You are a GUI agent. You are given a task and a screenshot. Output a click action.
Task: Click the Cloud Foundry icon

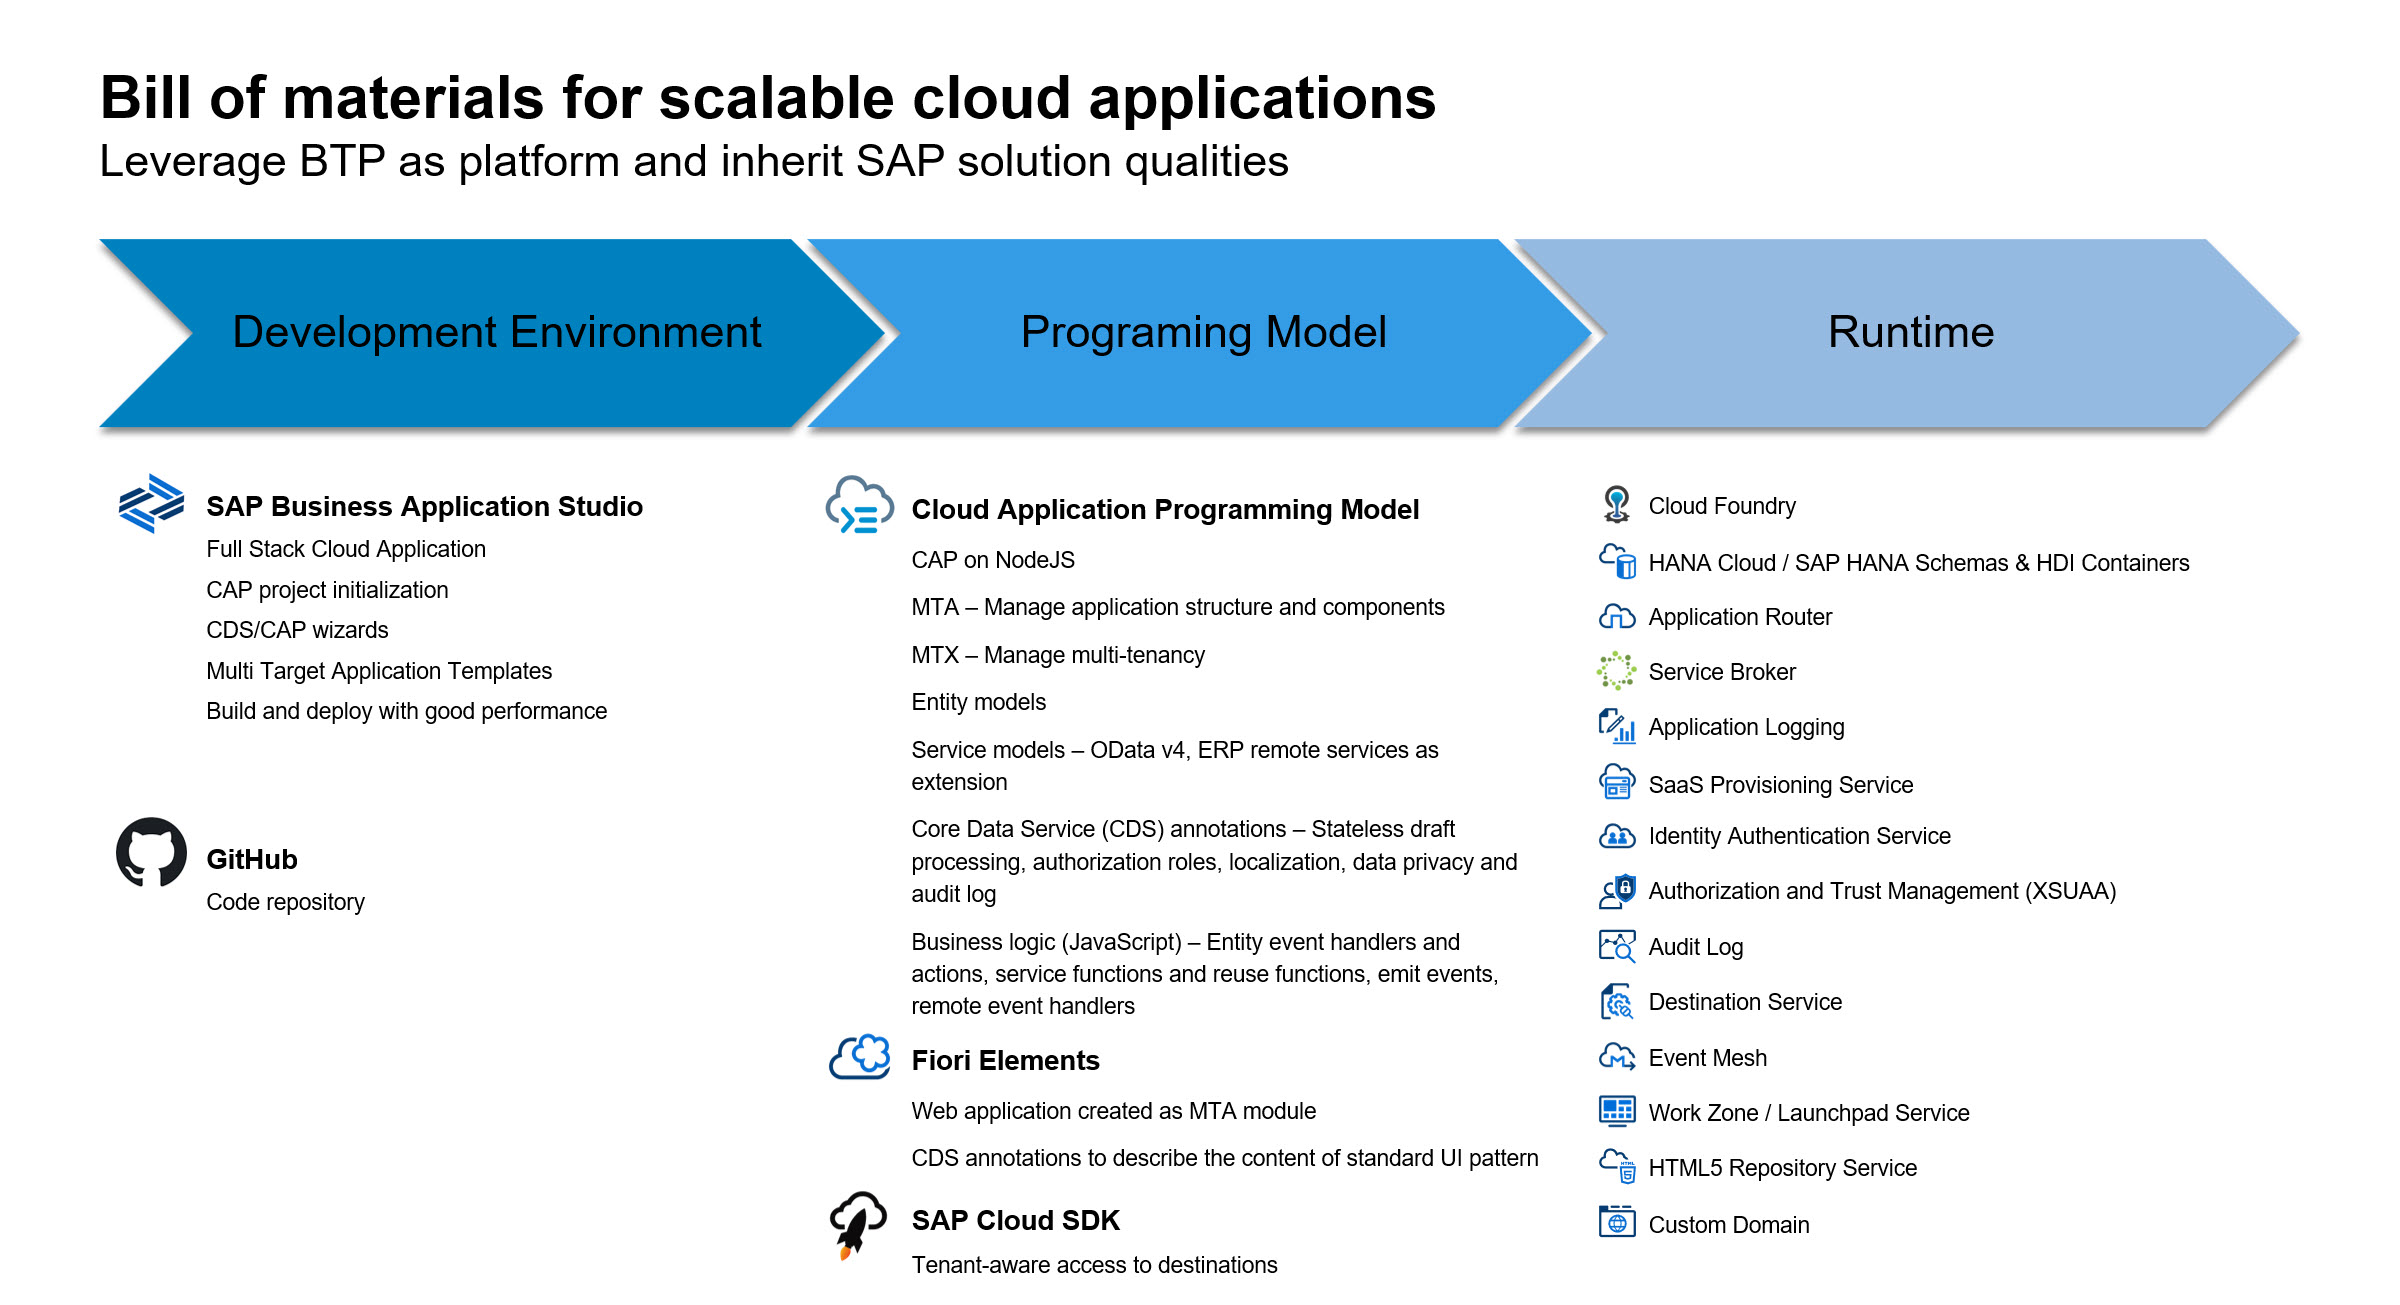pyautogui.click(x=1616, y=504)
